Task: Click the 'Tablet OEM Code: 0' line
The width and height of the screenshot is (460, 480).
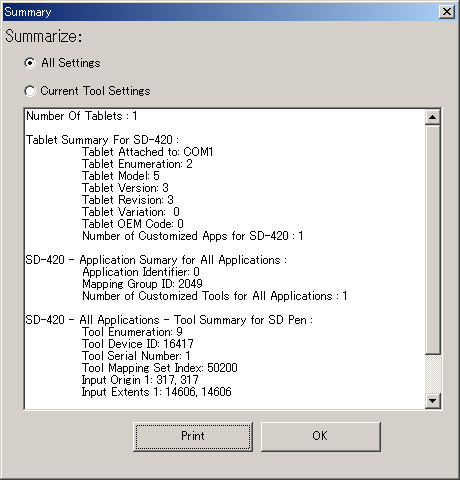Action: 133,224
